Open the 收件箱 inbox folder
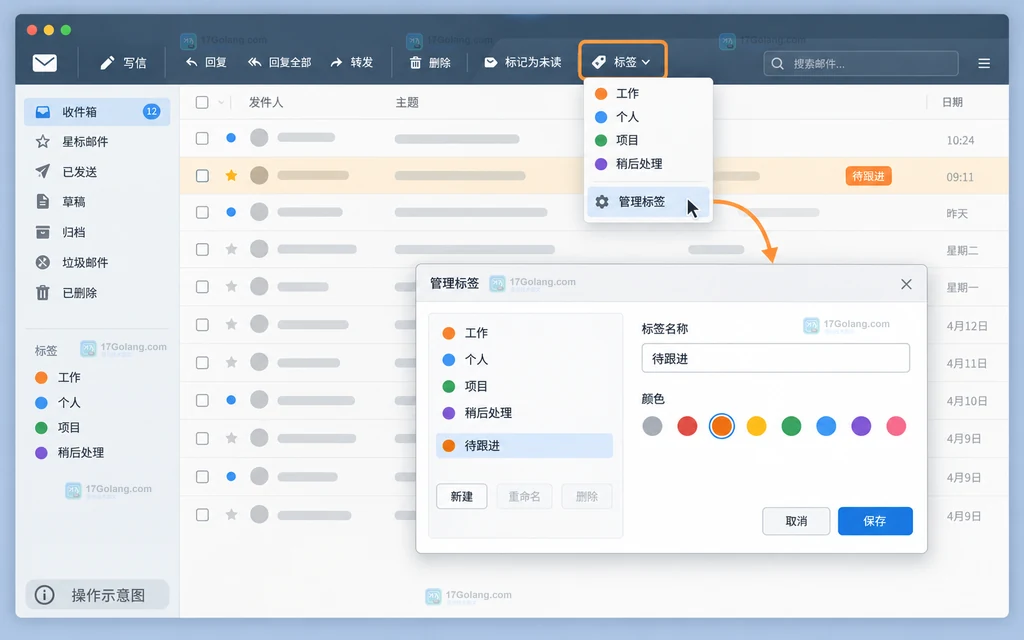1024x640 pixels. pyautogui.click(x=97, y=112)
